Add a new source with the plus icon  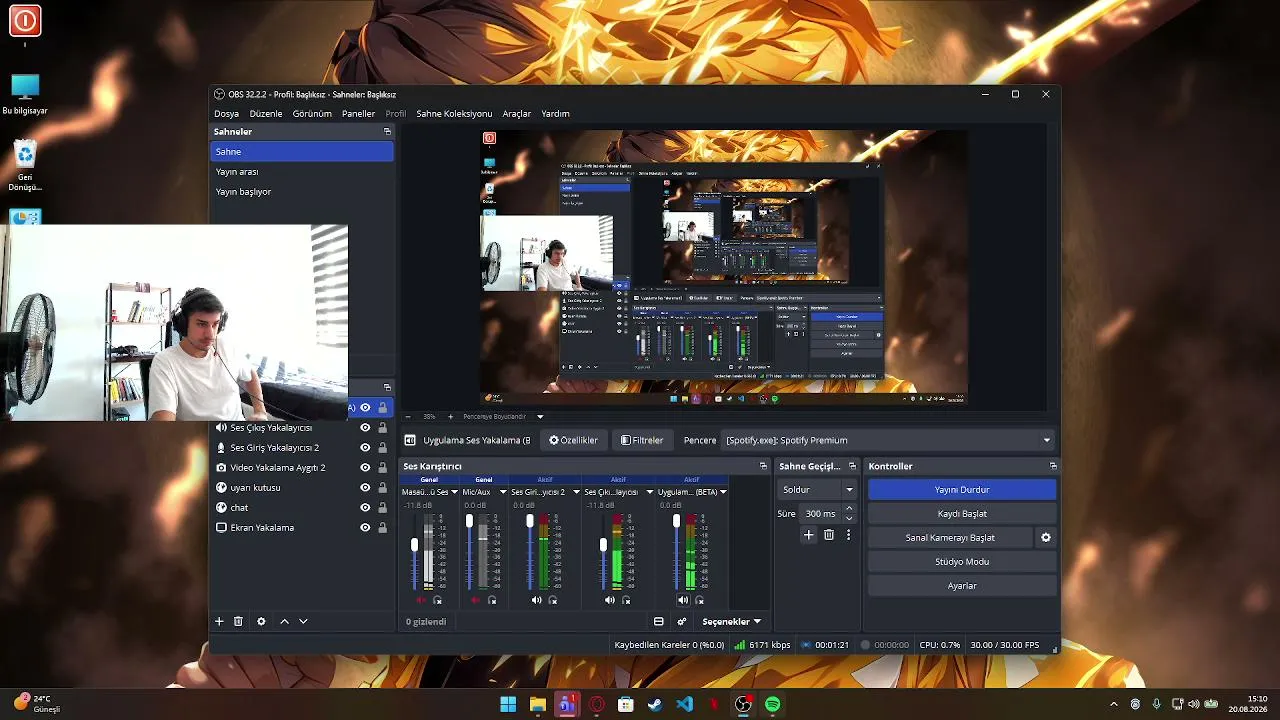coord(219,621)
